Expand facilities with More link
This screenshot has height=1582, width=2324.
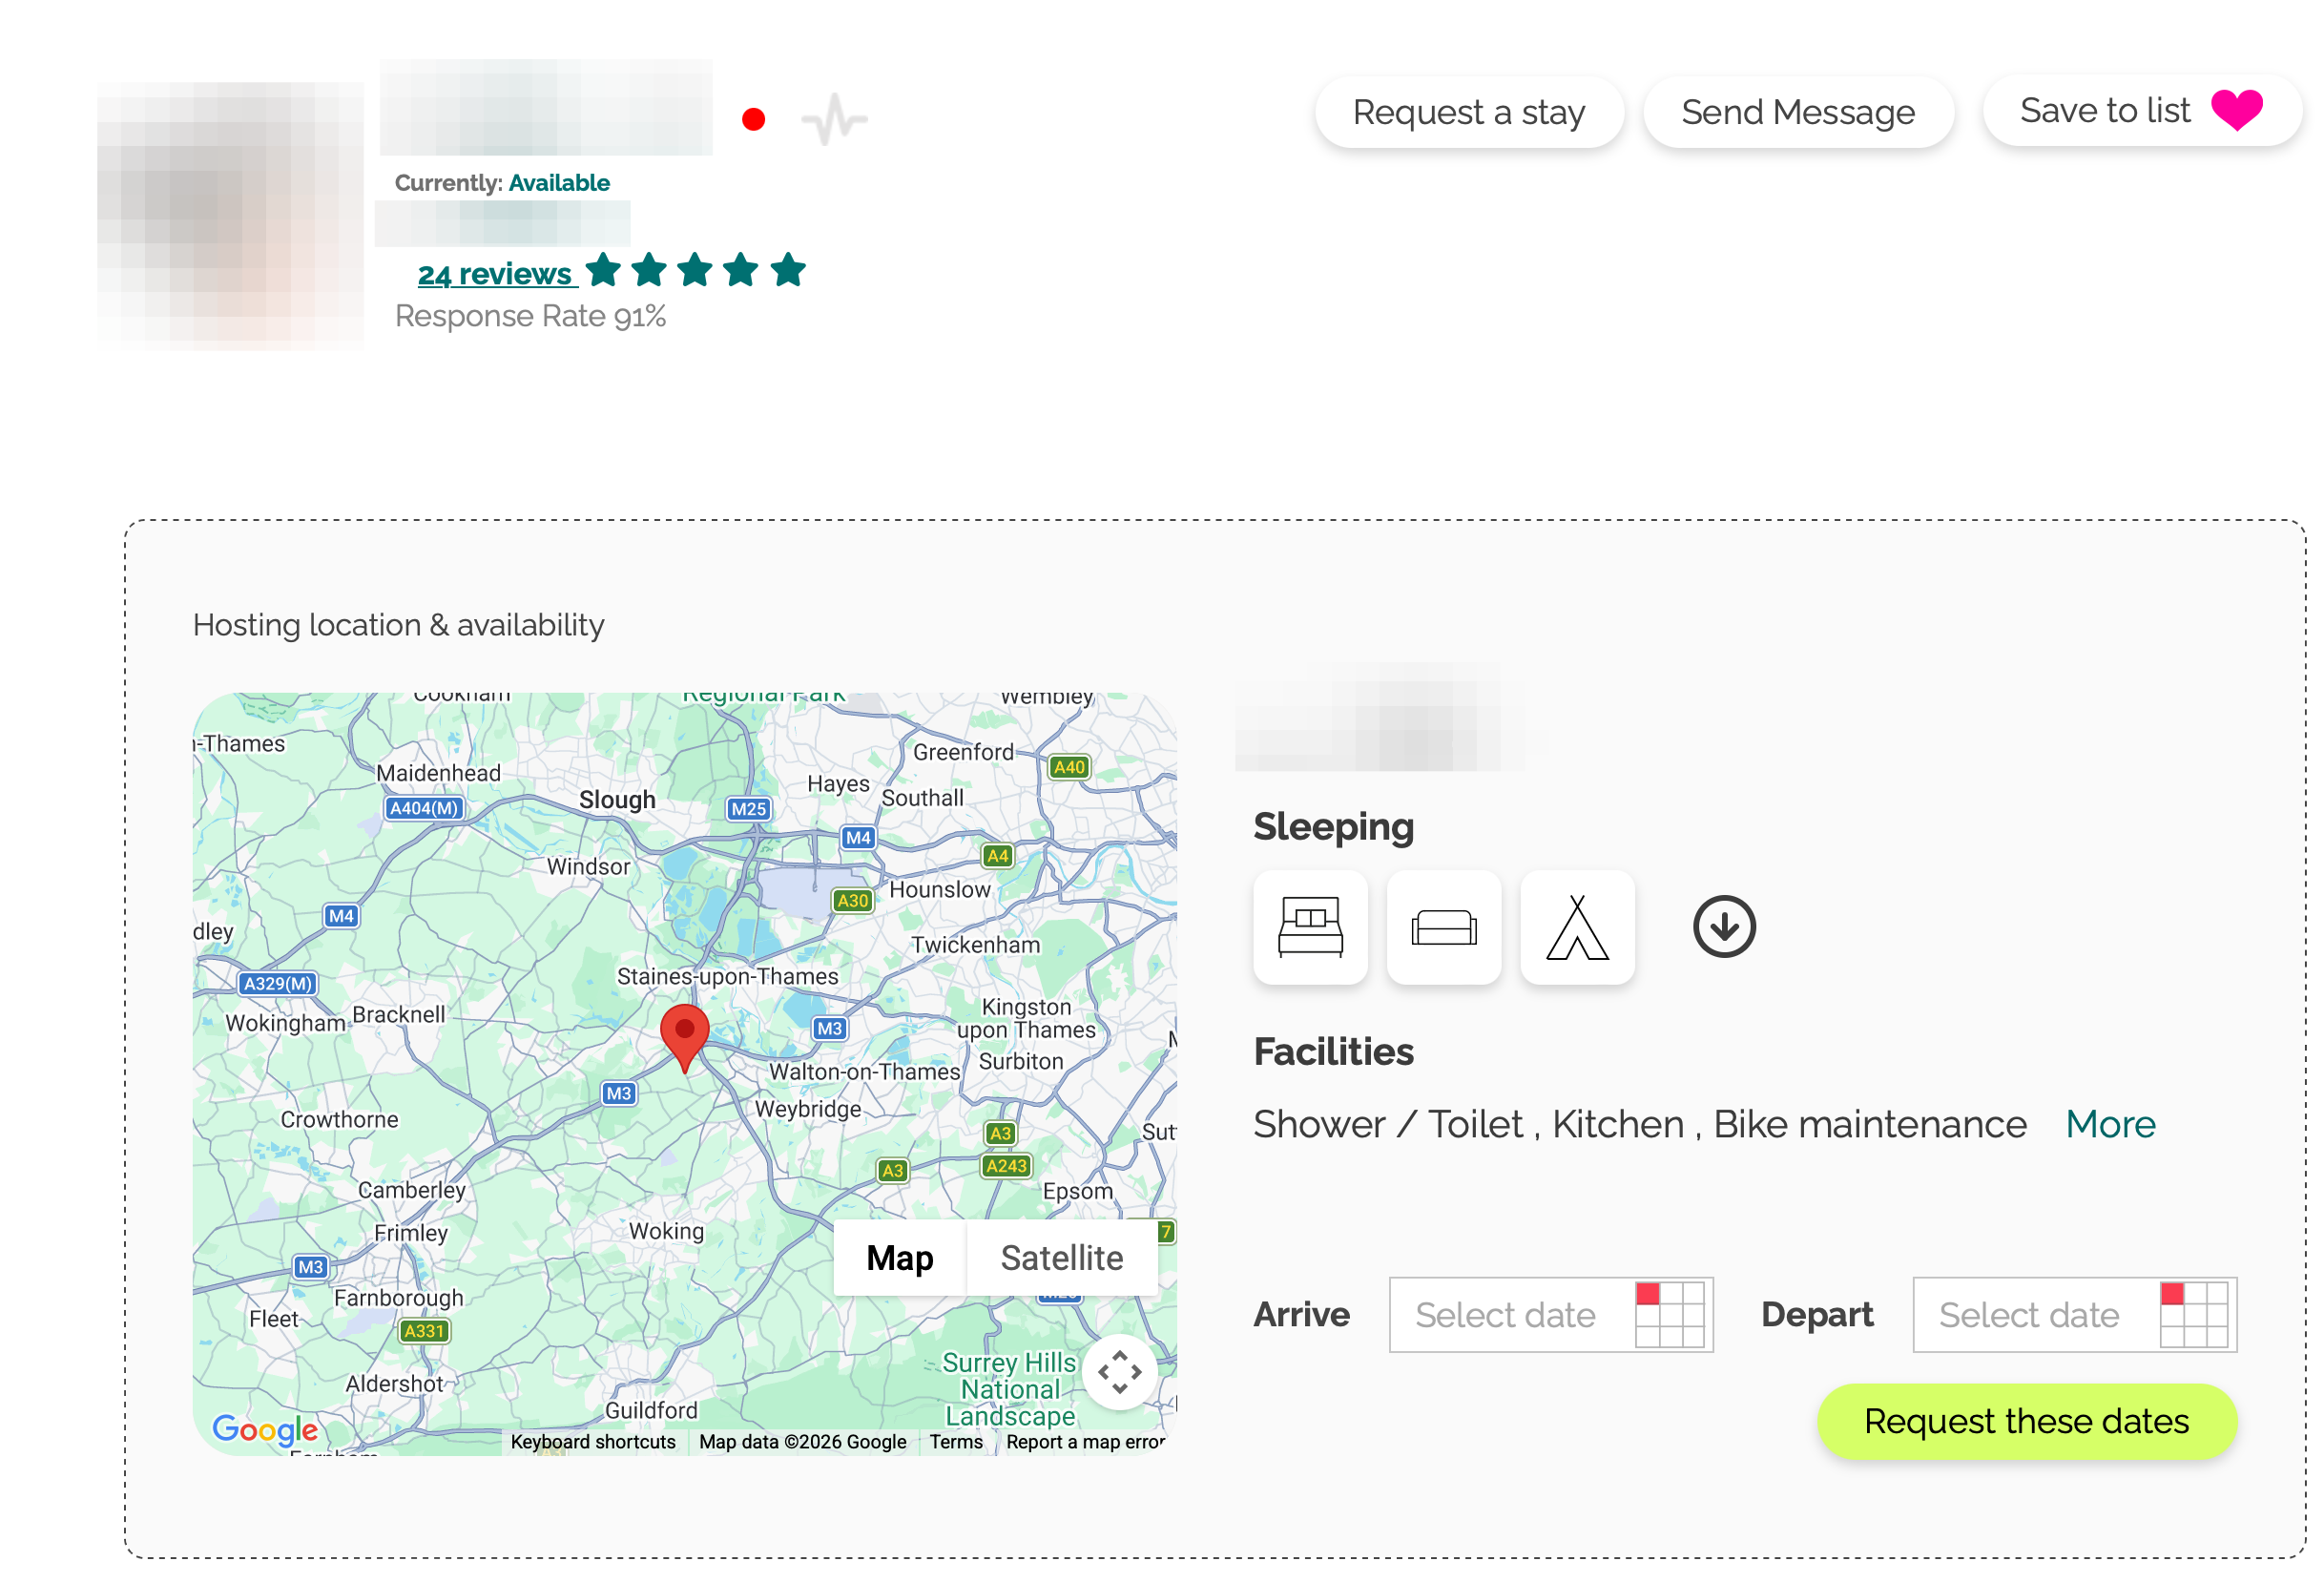click(x=2110, y=1124)
